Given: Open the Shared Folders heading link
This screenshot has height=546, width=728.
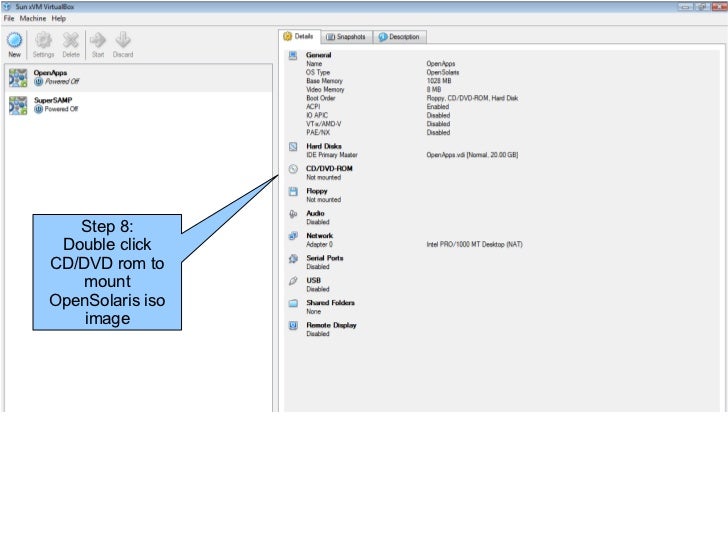Looking at the screenshot, I should (330, 302).
